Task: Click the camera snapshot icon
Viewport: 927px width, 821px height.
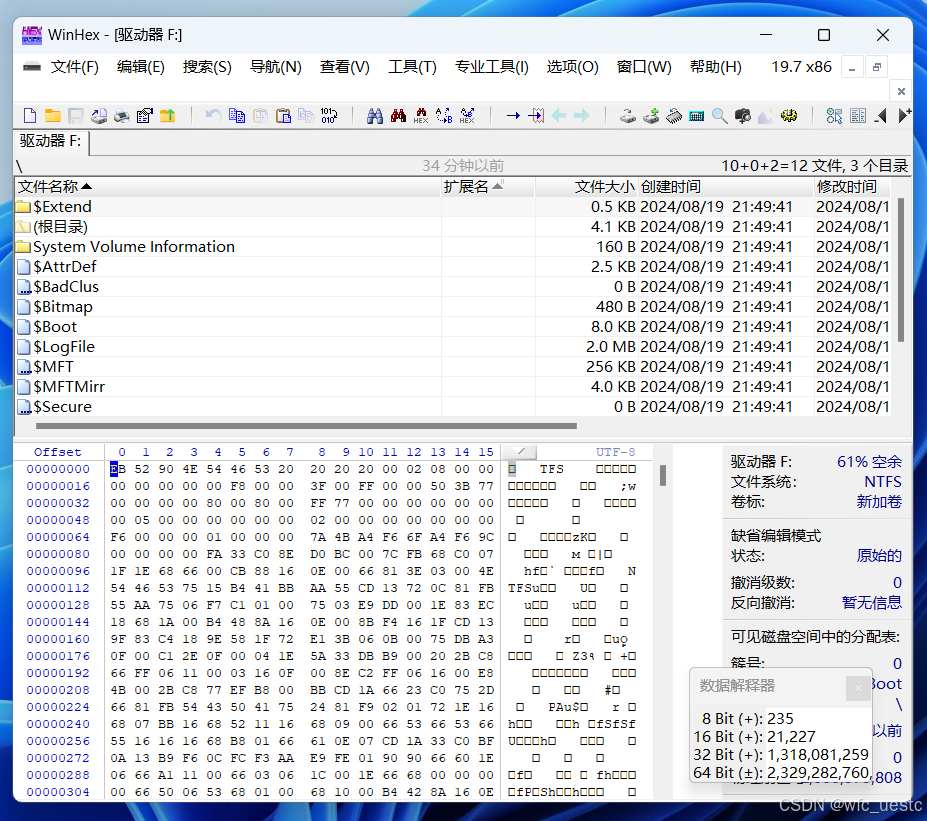Action: click(743, 116)
